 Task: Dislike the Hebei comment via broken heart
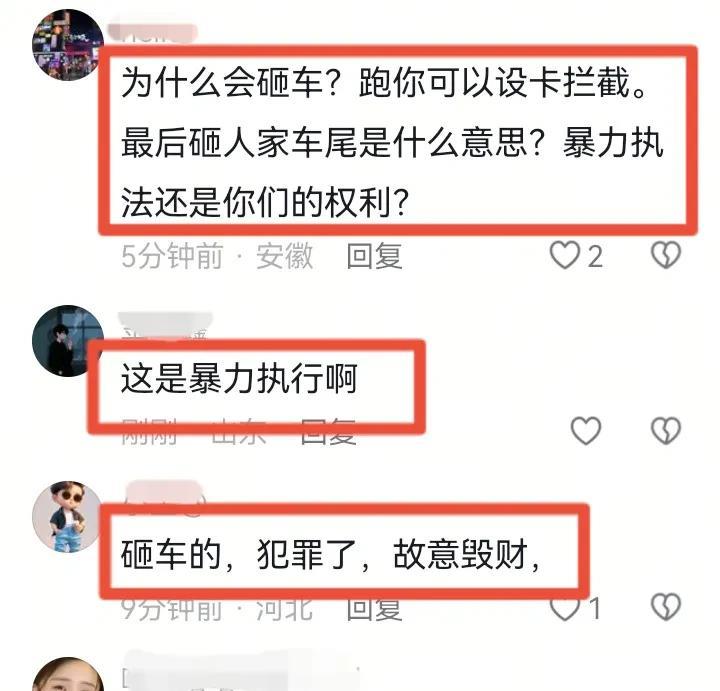(x=666, y=607)
